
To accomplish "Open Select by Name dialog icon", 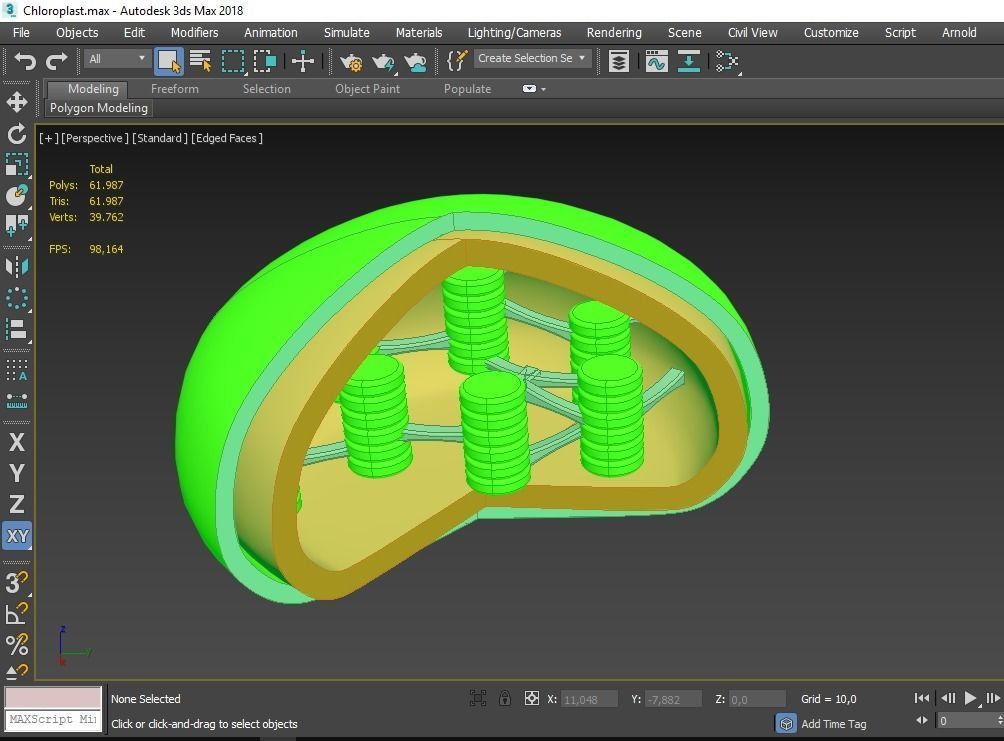I will coord(200,61).
